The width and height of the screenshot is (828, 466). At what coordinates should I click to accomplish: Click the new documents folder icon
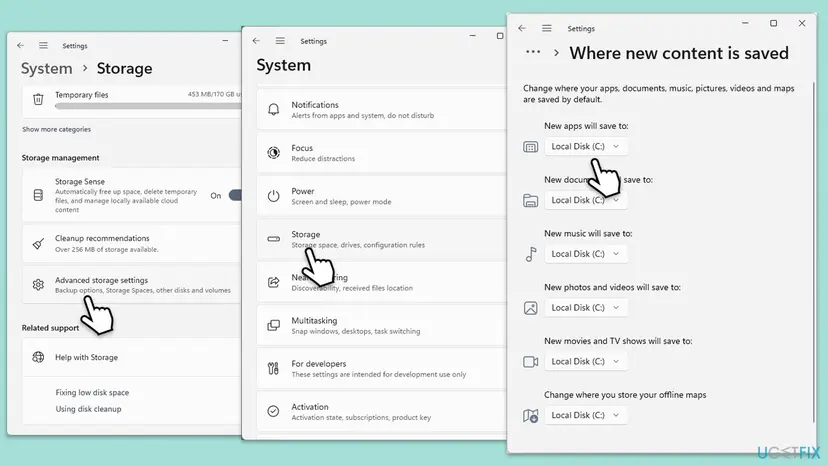530,201
